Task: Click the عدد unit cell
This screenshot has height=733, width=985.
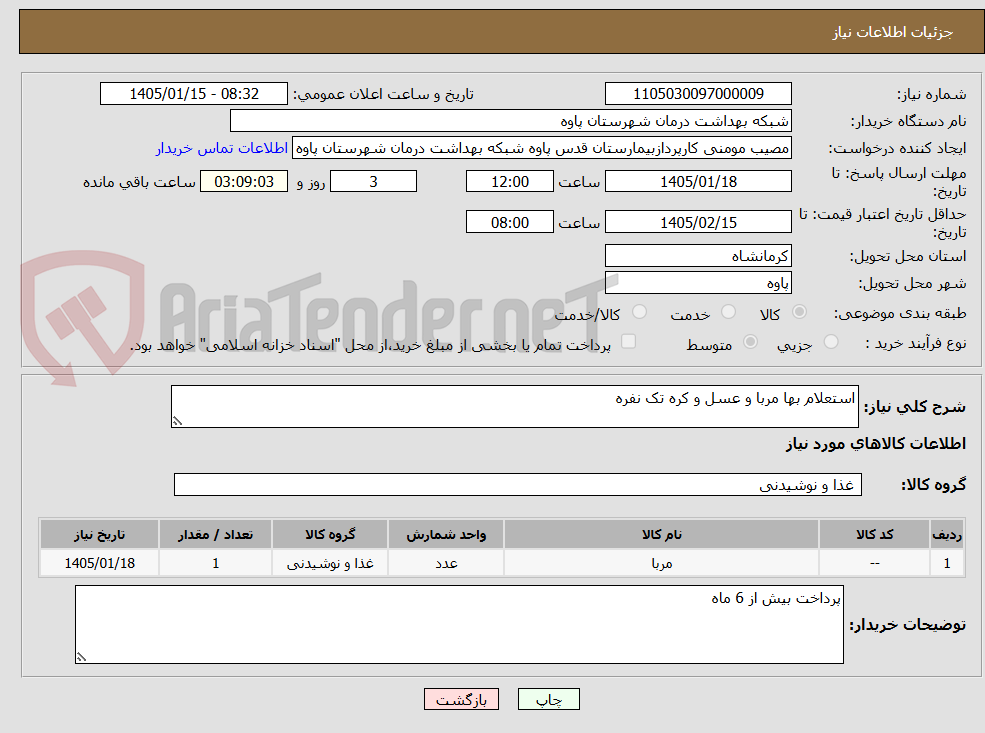Action: 446,563
